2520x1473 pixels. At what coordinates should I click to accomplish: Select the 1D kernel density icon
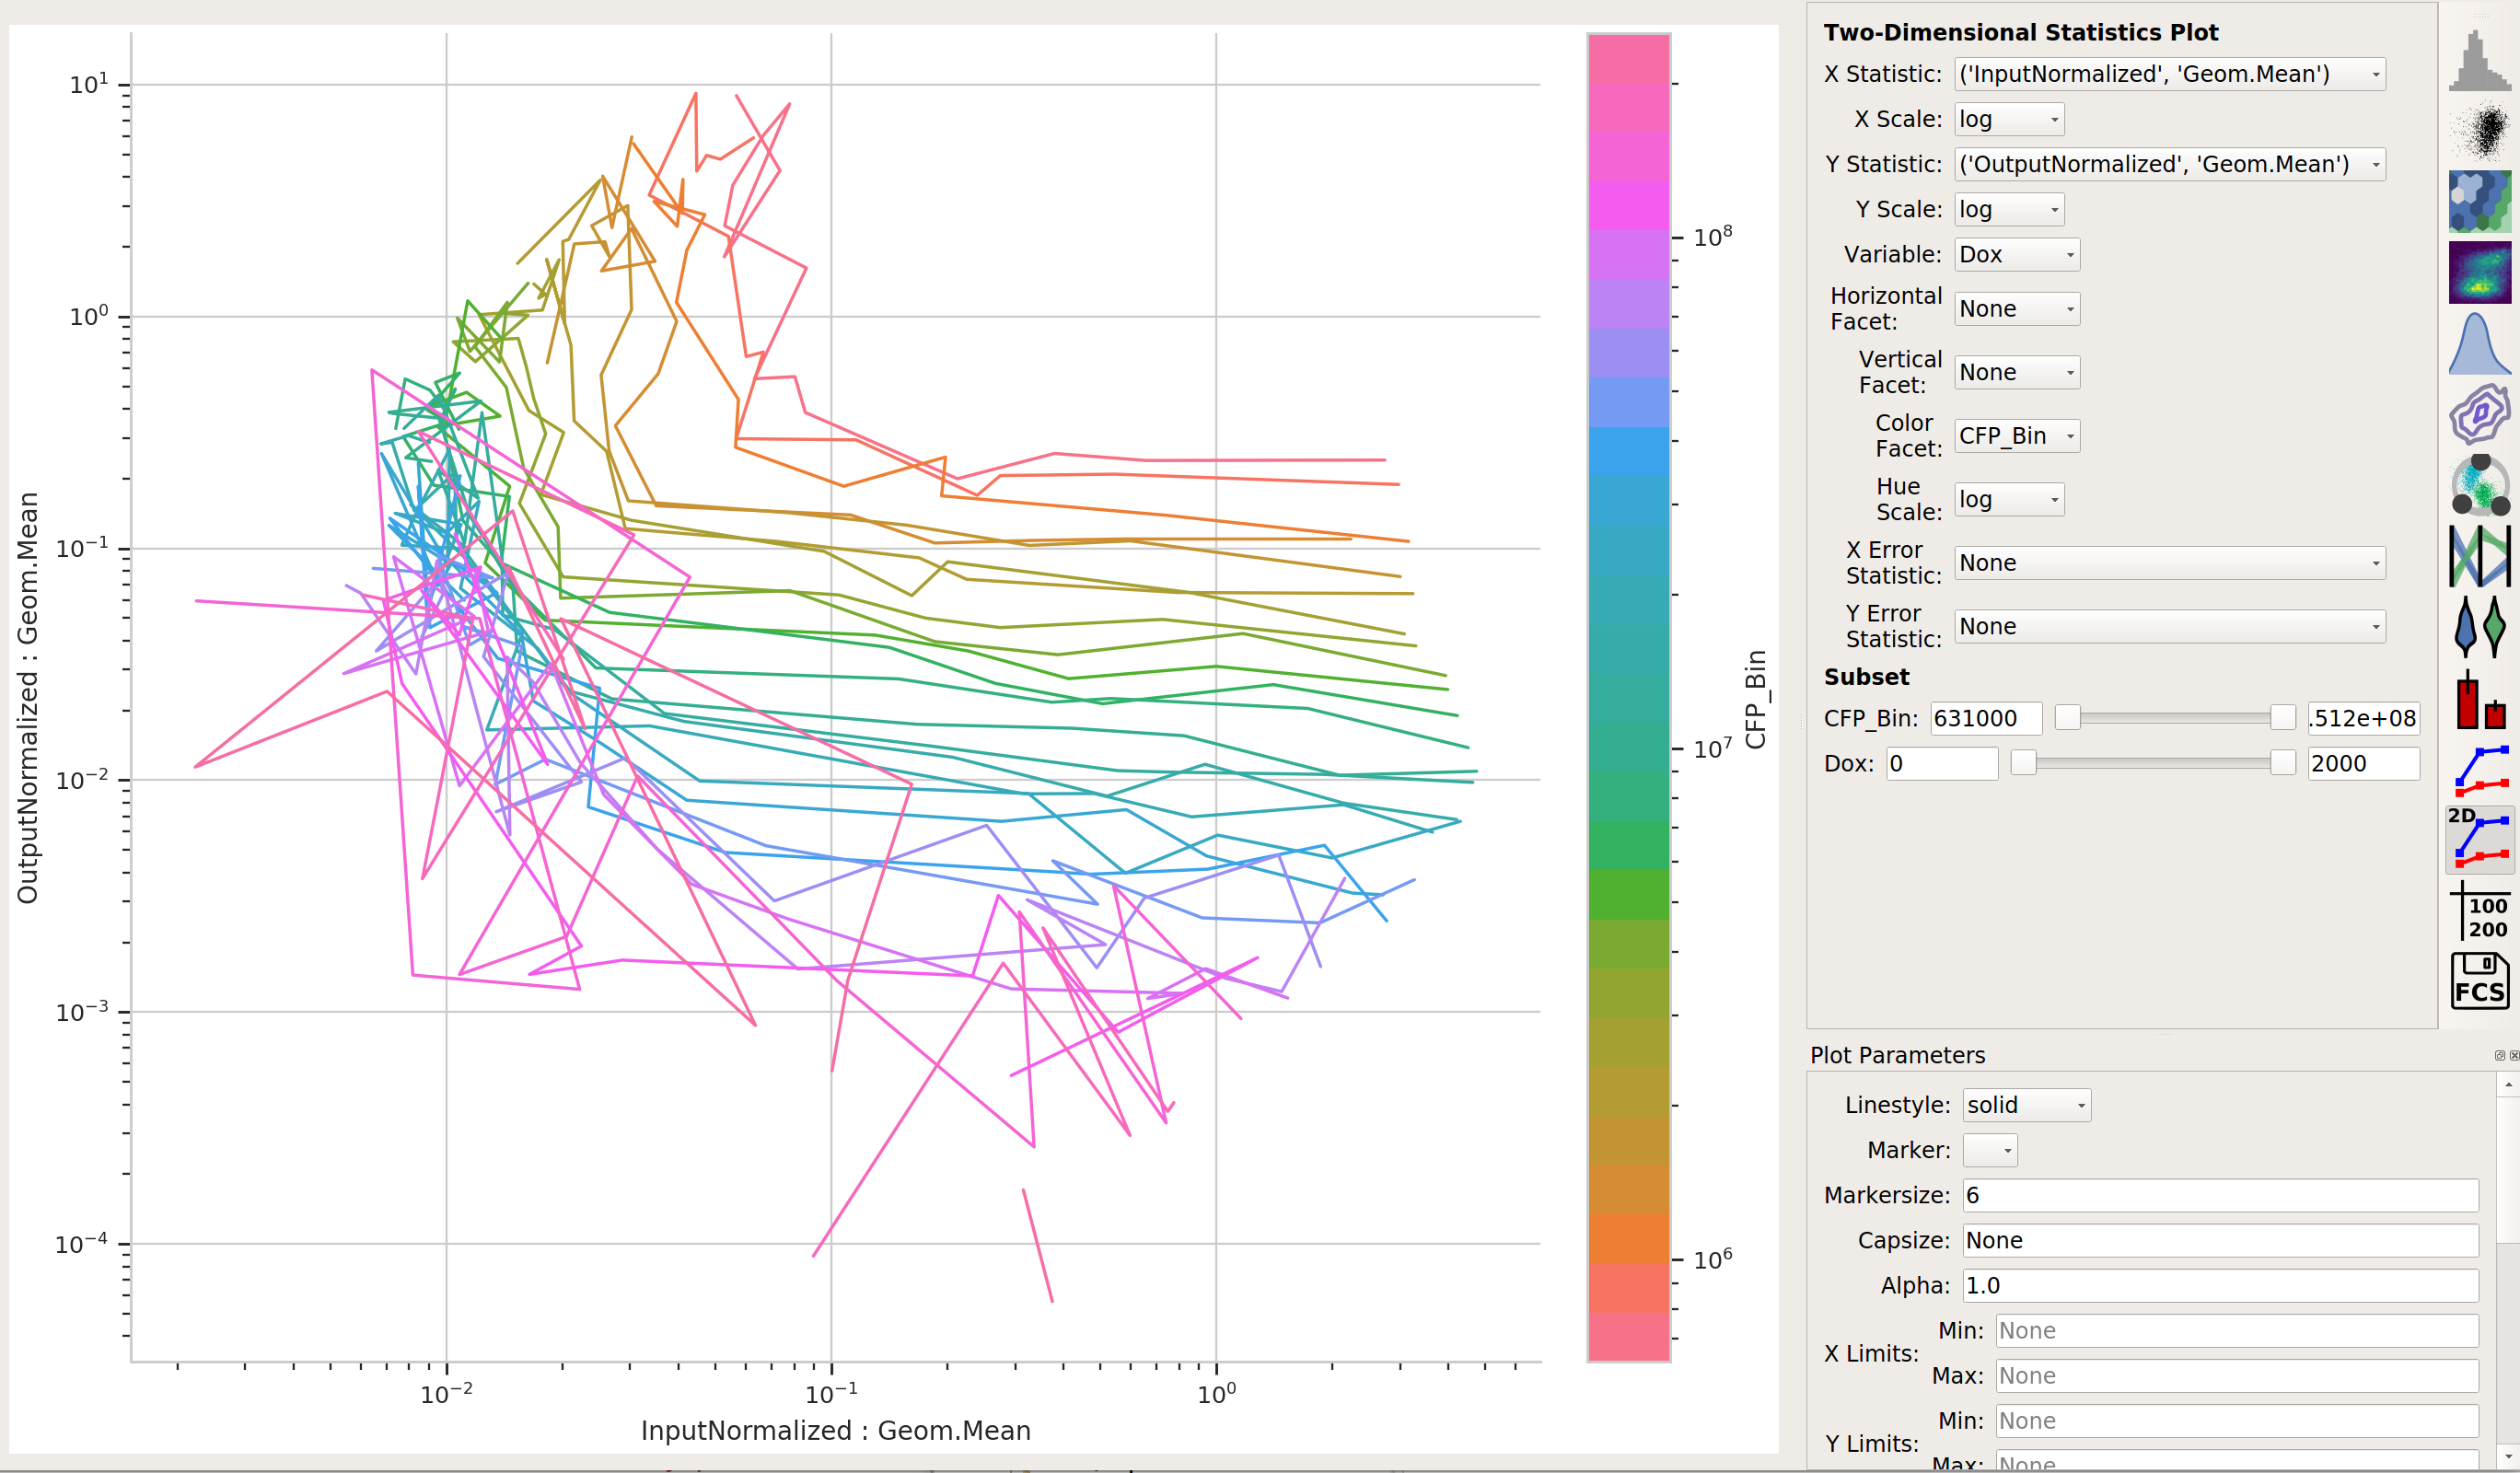click(2479, 343)
